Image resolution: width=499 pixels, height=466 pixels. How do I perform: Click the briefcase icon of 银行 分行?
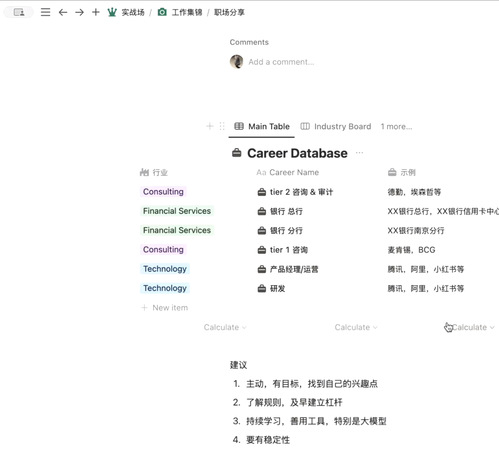262,231
